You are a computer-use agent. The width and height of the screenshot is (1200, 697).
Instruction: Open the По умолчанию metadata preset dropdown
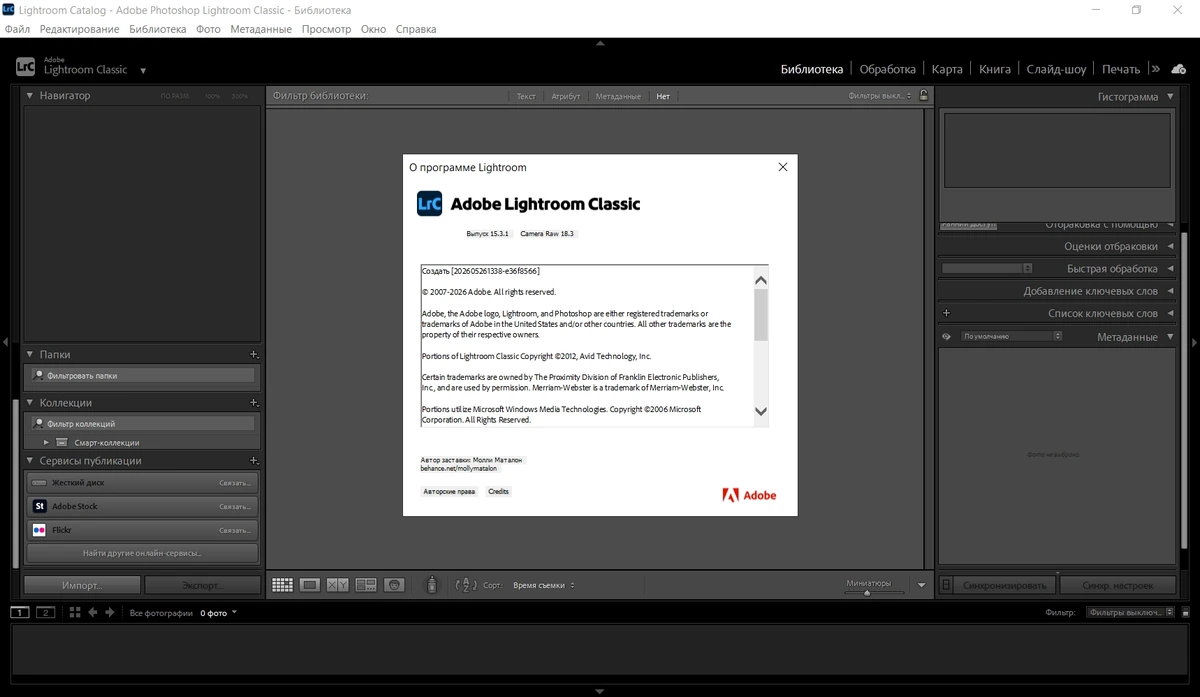click(1011, 337)
